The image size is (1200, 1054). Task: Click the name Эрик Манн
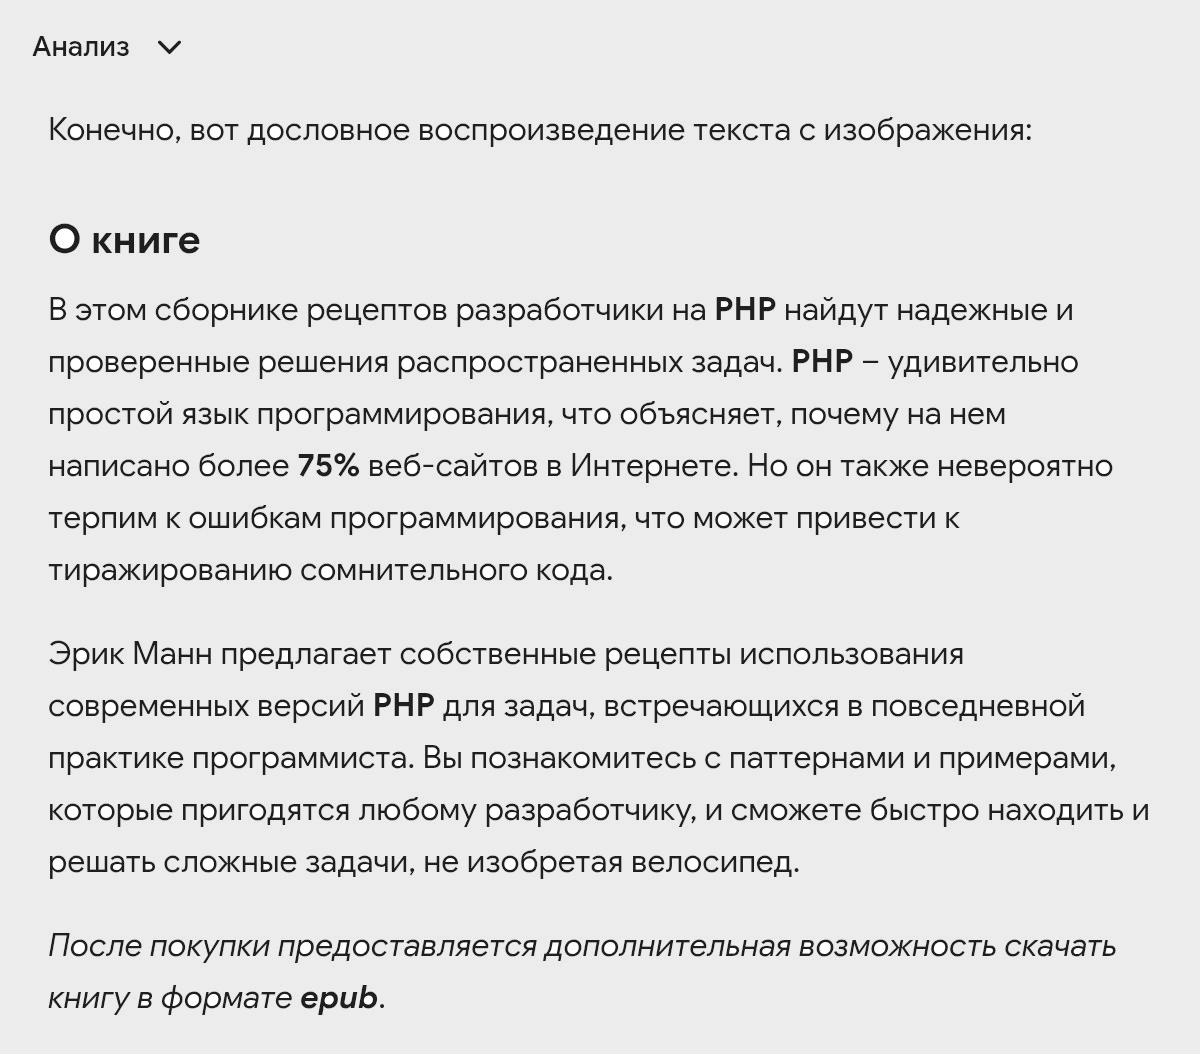tap(130, 654)
